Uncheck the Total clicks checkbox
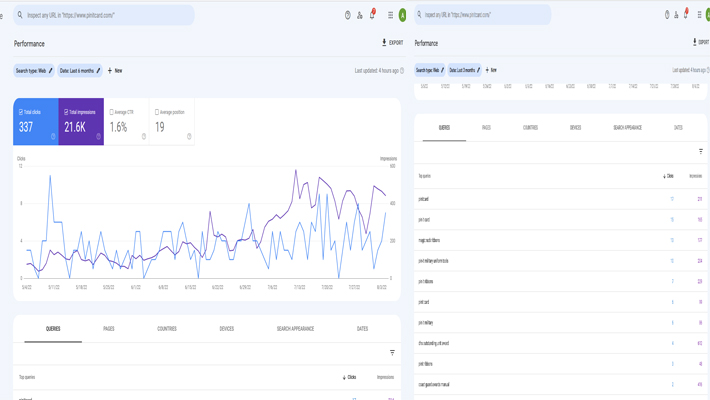 click(x=21, y=112)
